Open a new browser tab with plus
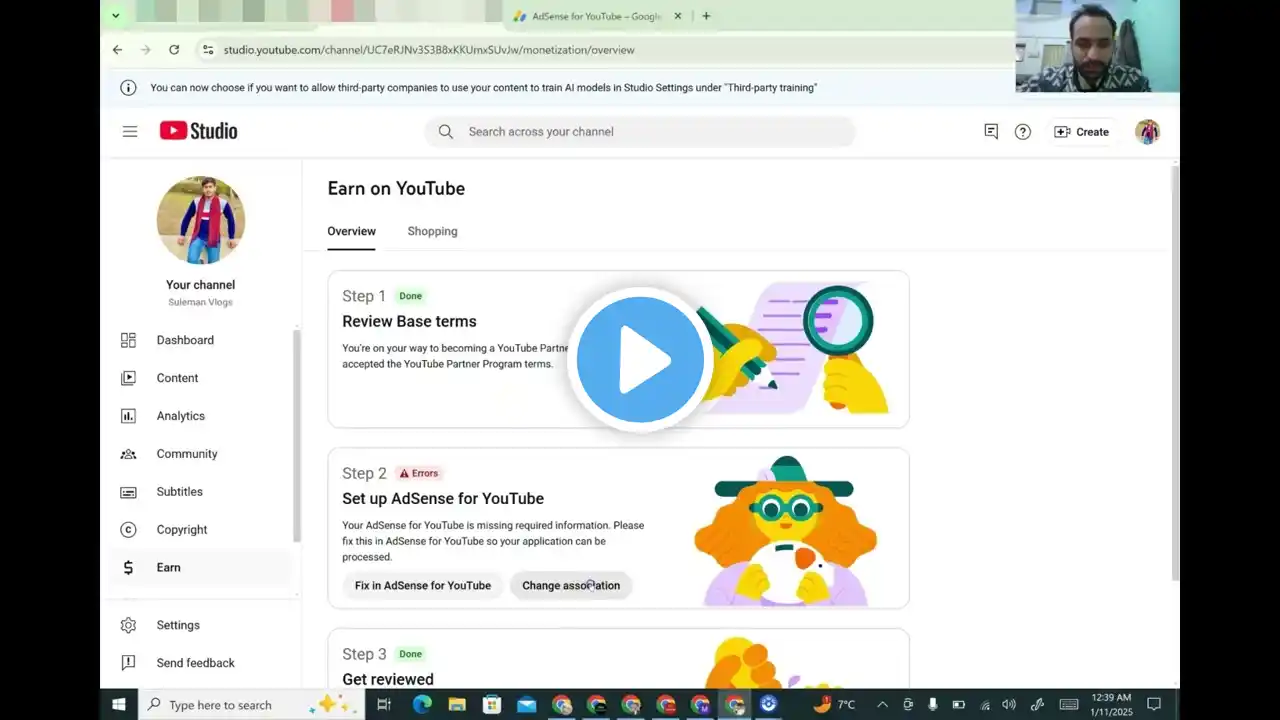This screenshot has height=720, width=1280. click(x=706, y=16)
